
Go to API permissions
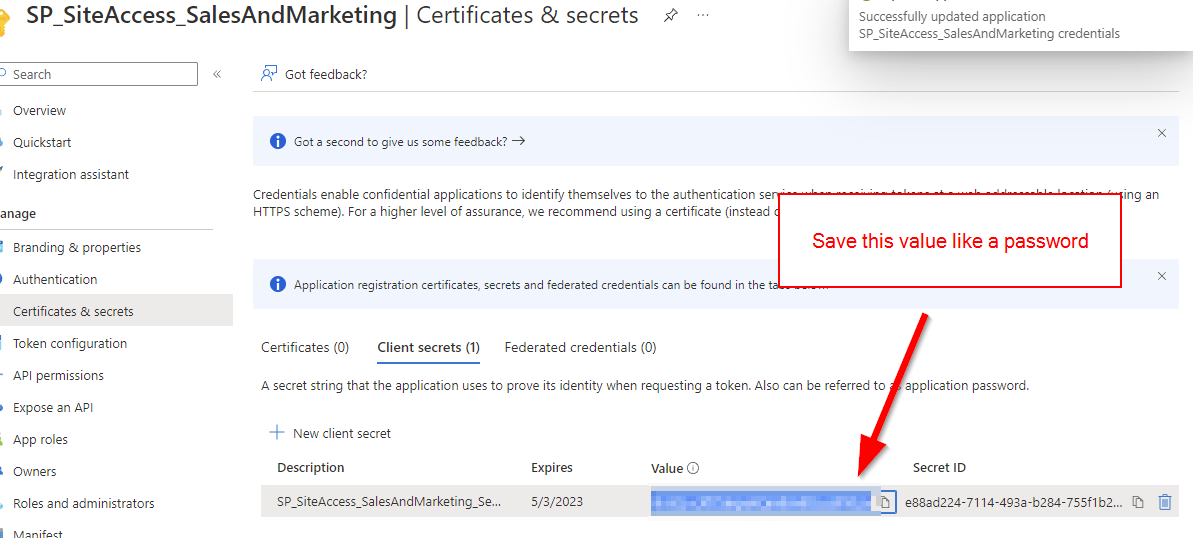pyautogui.click(x=58, y=375)
